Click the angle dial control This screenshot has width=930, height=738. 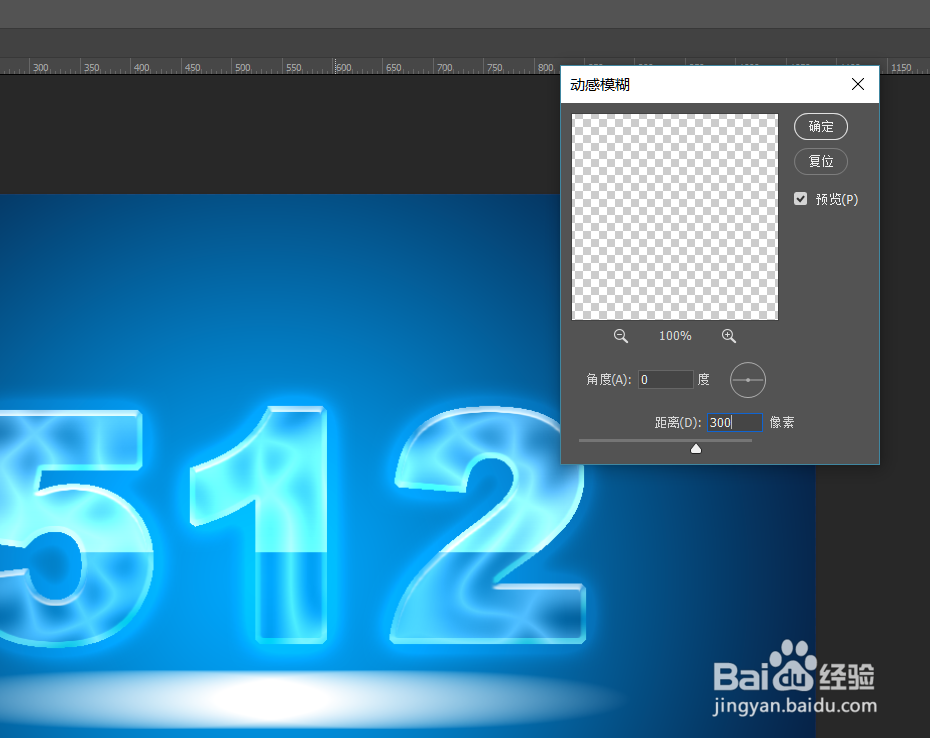coord(748,380)
